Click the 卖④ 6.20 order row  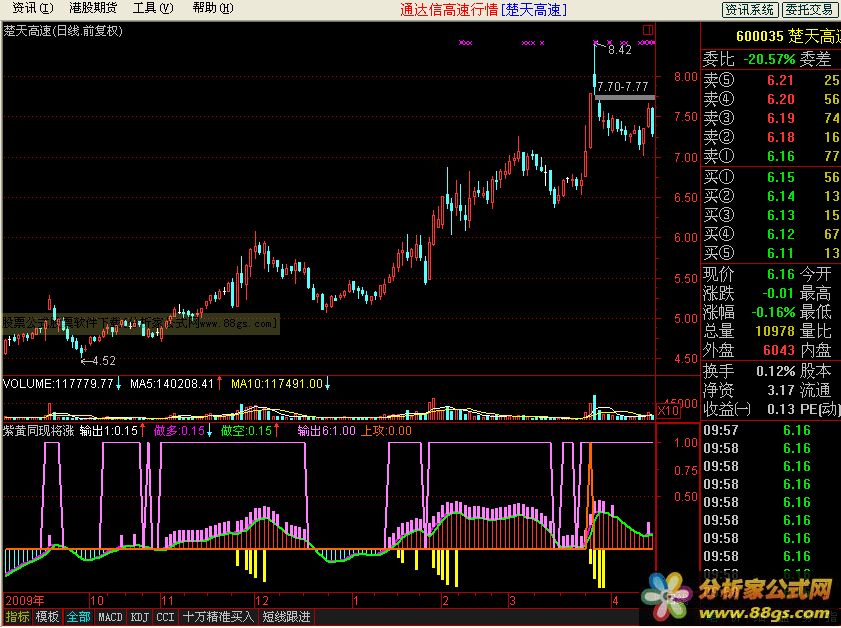point(771,99)
